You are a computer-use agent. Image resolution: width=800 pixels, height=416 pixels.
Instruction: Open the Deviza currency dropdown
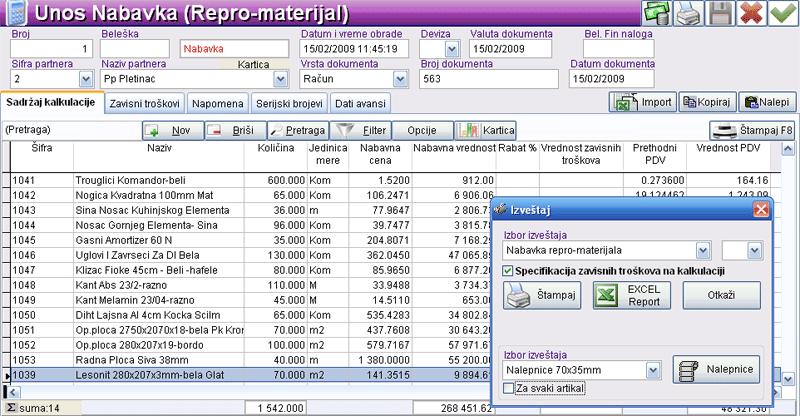pyautogui.click(x=452, y=48)
